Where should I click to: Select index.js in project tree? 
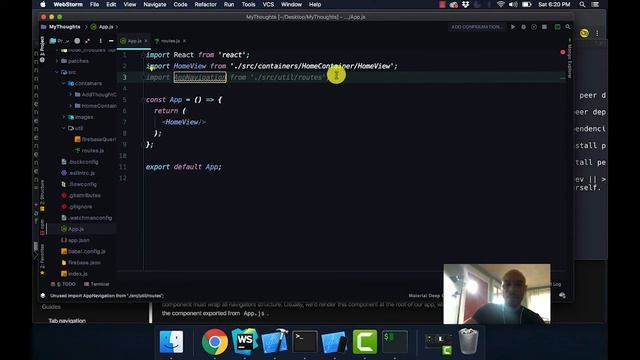[x=78, y=274]
